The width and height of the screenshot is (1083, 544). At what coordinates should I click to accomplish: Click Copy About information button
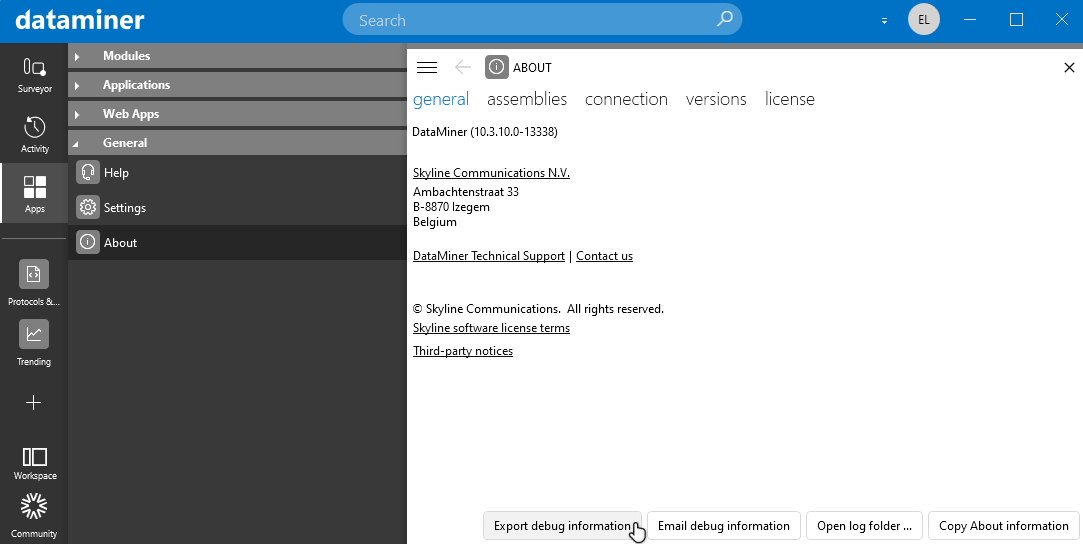pyautogui.click(x=1004, y=525)
